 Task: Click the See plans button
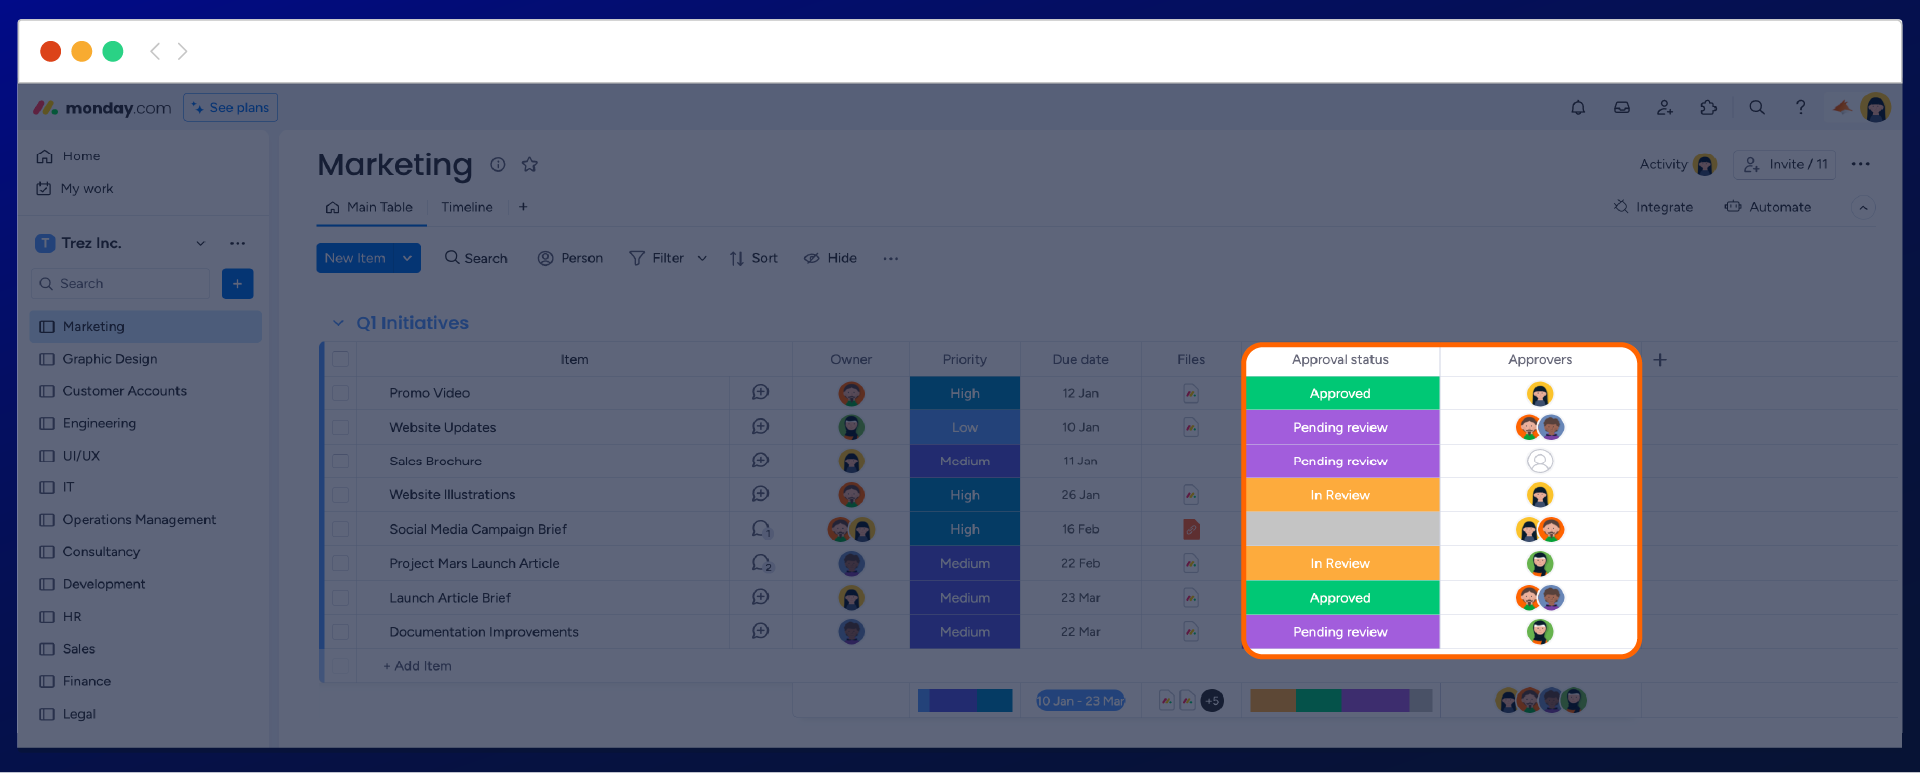pyautogui.click(x=230, y=108)
